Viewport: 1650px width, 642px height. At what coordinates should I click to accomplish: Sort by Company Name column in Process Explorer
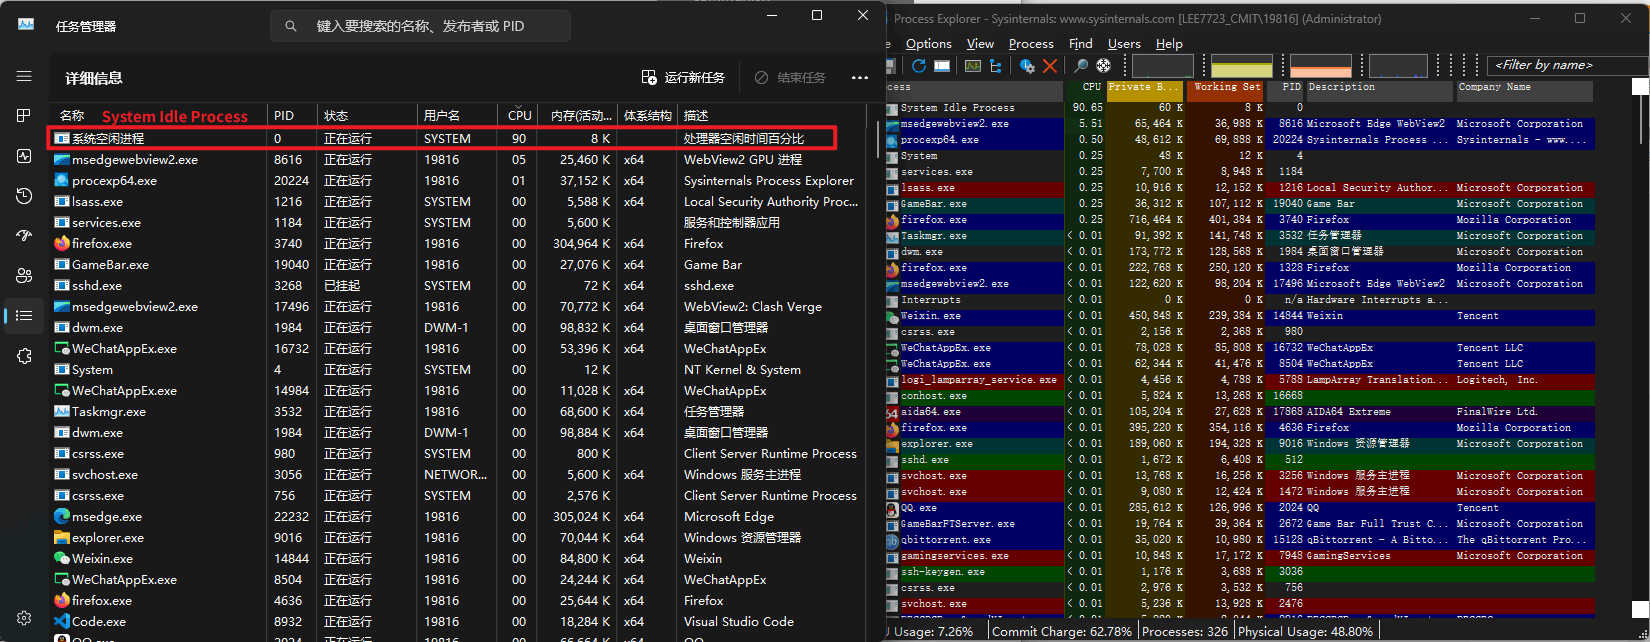1523,90
